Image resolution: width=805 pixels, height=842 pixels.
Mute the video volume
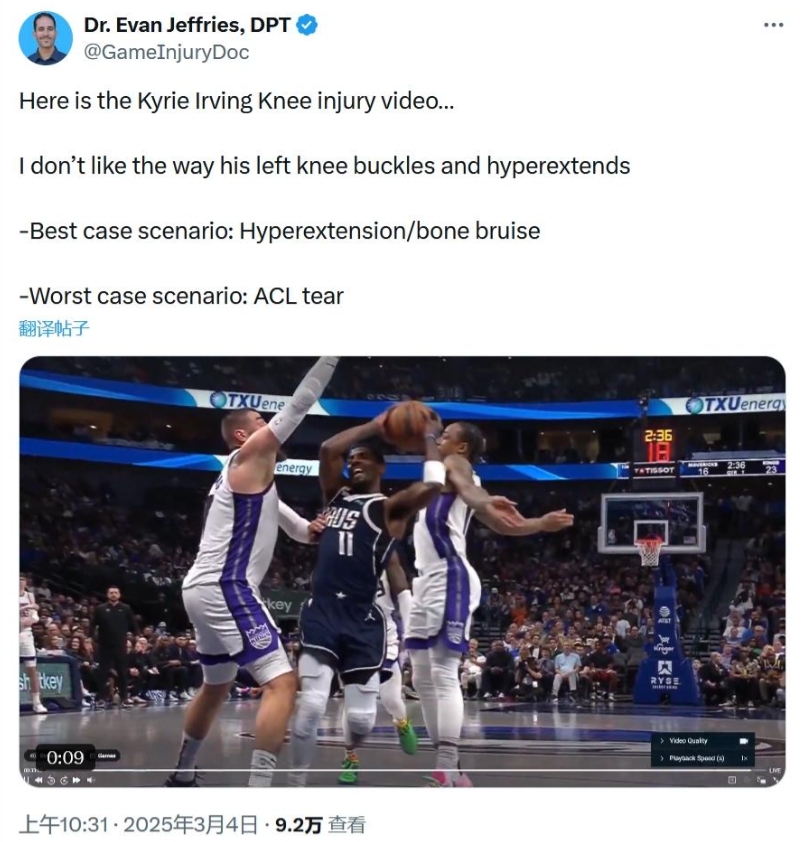pyautogui.click(x=89, y=779)
